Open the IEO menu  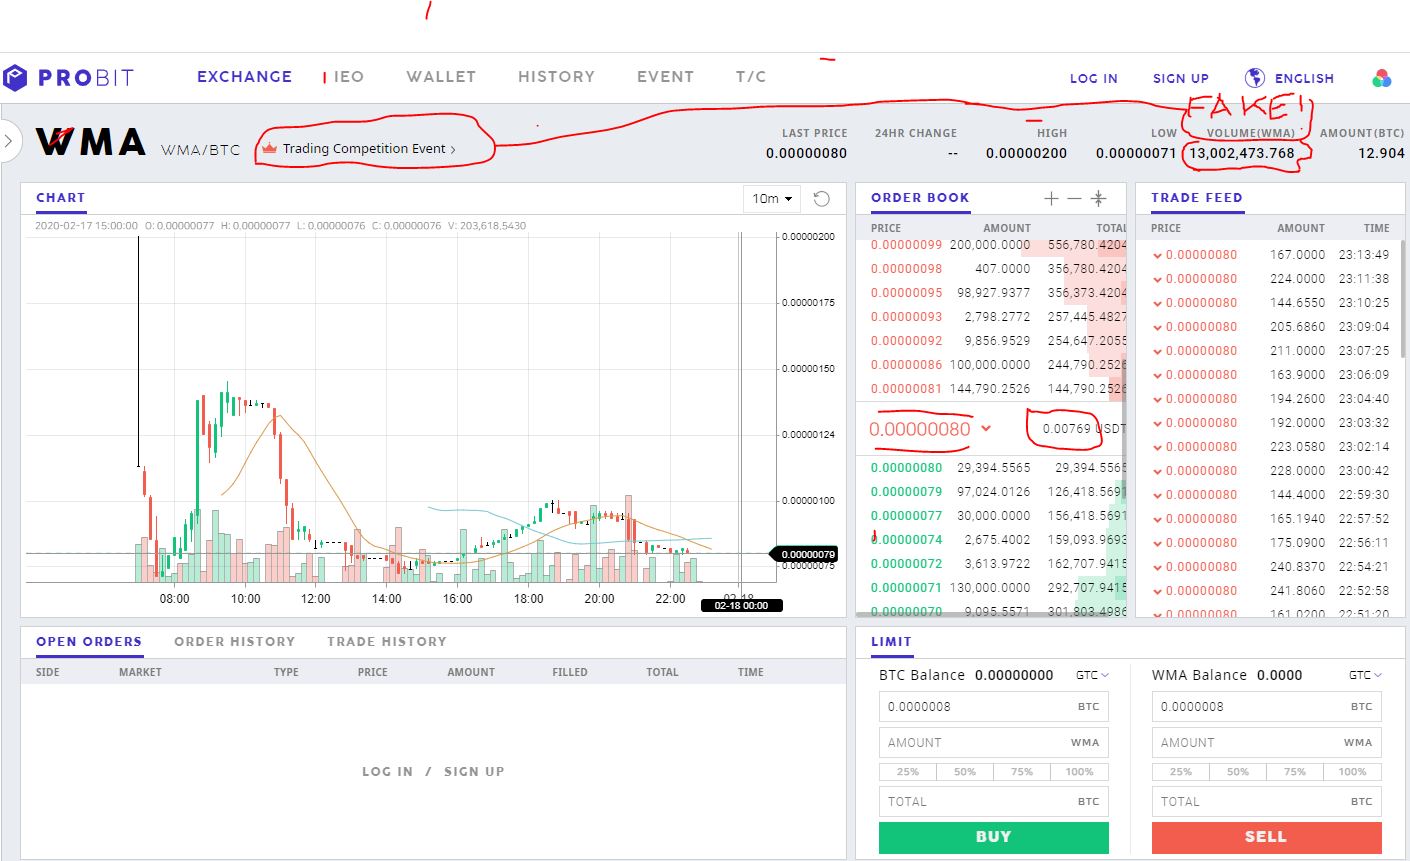tap(348, 77)
